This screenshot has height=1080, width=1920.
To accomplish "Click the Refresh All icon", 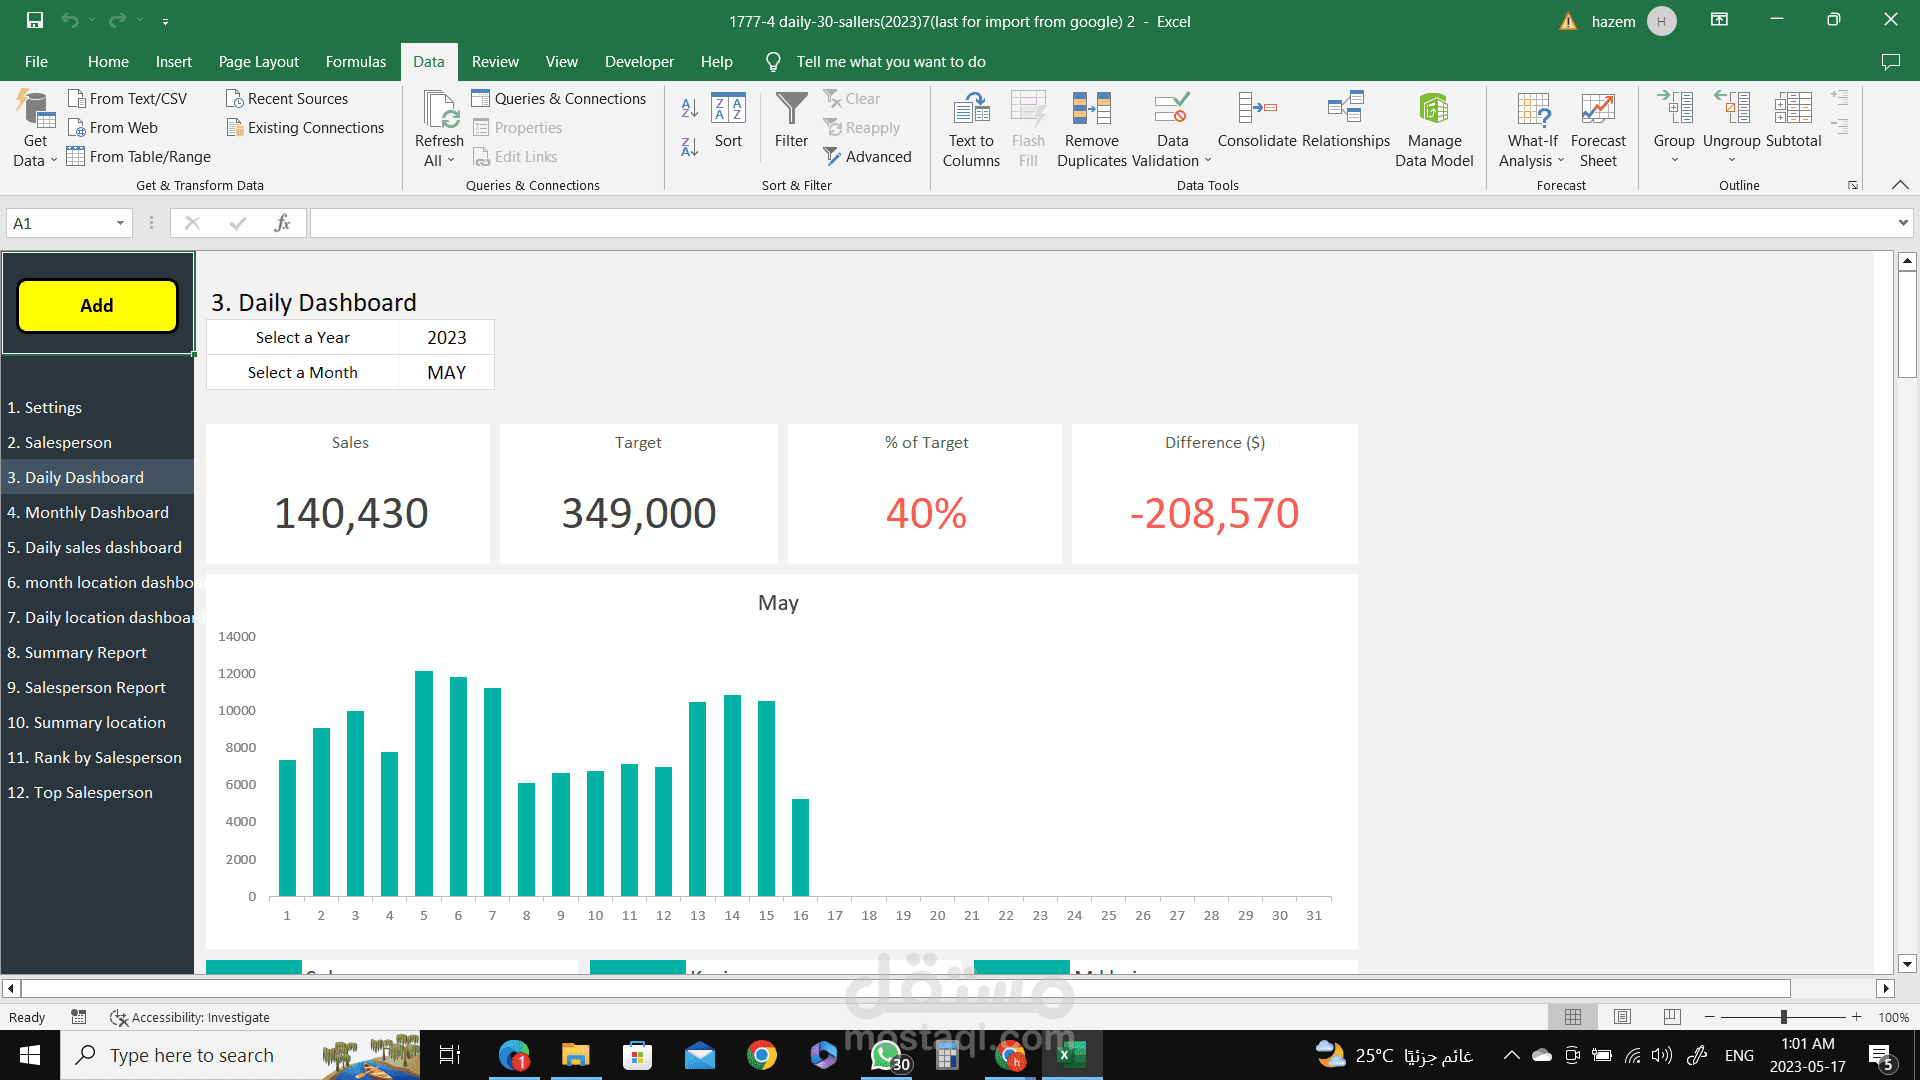I will tap(439, 109).
